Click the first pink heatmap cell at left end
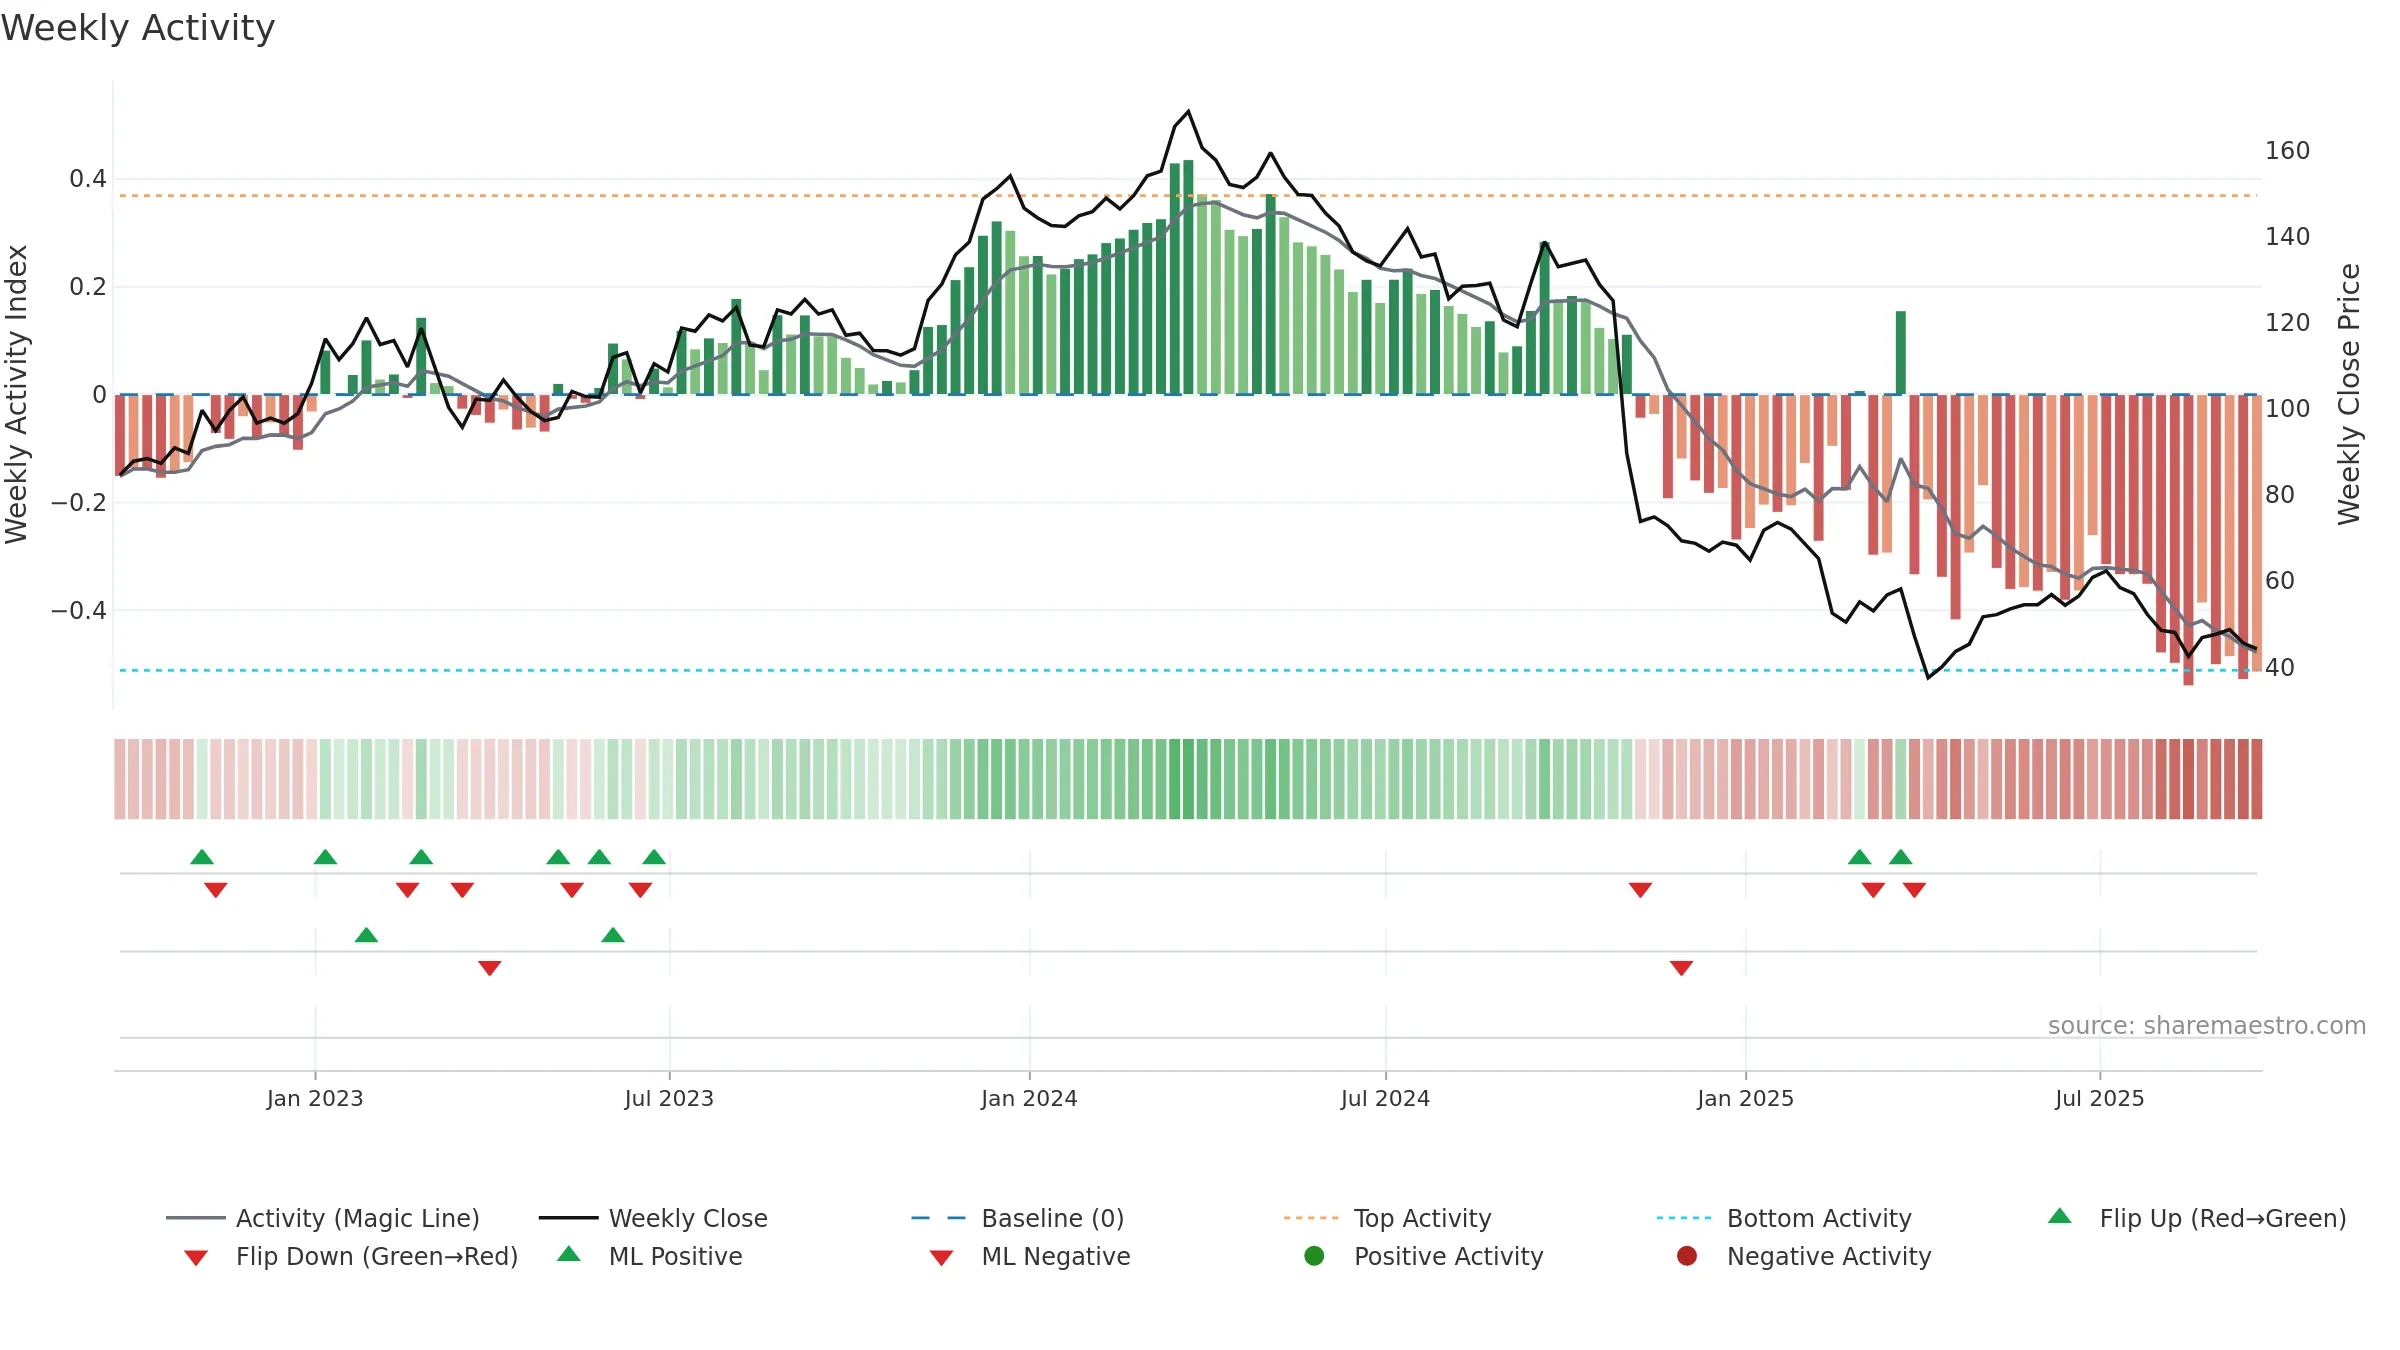The width and height of the screenshot is (2400, 1350). coord(120,779)
